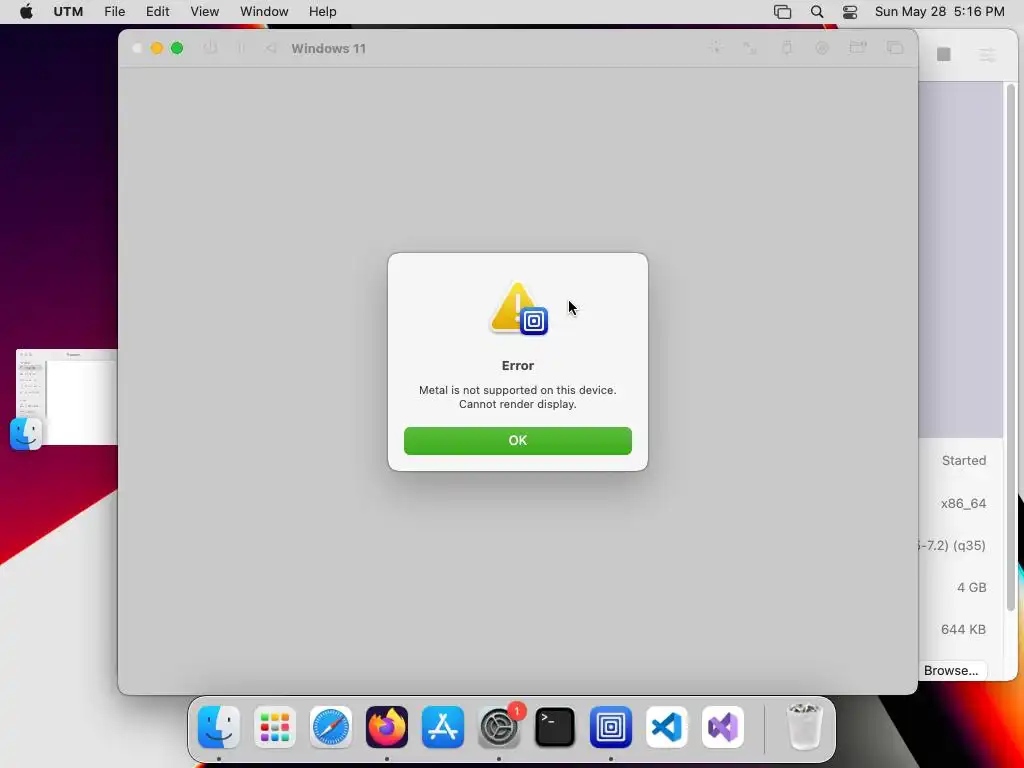This screenshot has width=1024, height=768.
Task: Open the Edit menu
Action: click(x=157, y=12)
